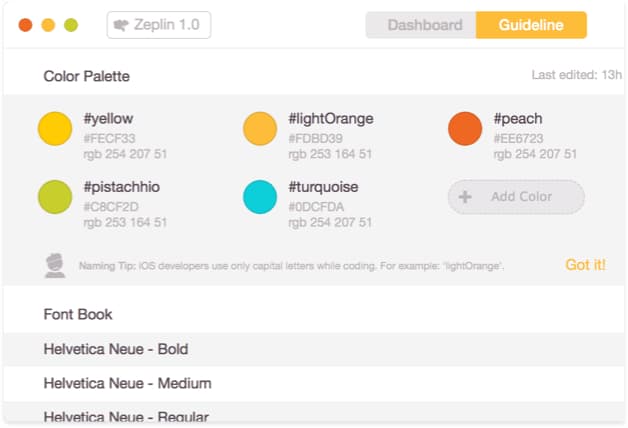Choose the pistachhio color swatch

(x=55, y=197)
